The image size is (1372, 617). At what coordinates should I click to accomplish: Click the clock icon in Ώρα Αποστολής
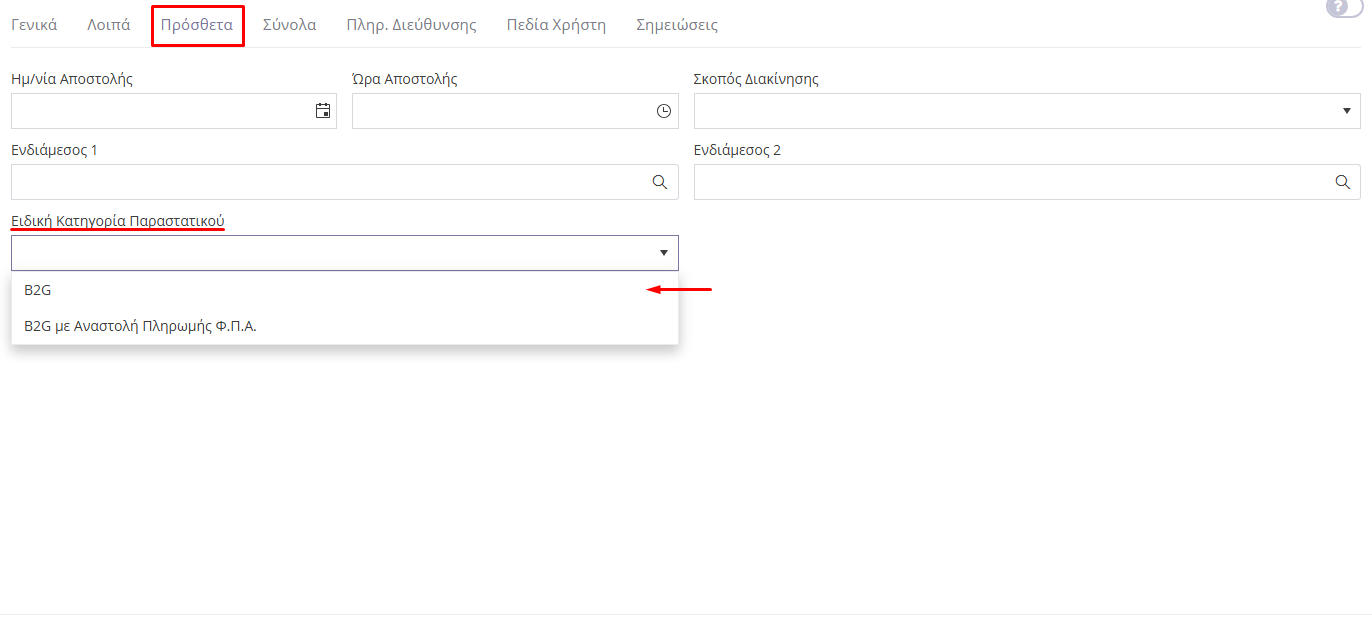(664, 111)
